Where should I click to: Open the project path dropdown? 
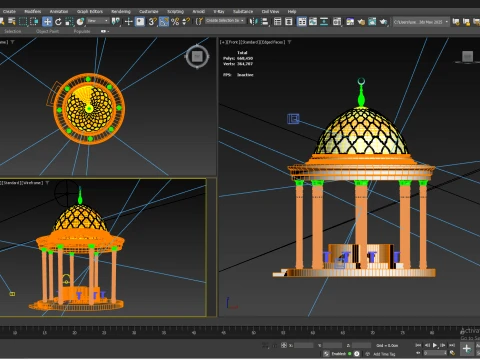tap(421, 22)
